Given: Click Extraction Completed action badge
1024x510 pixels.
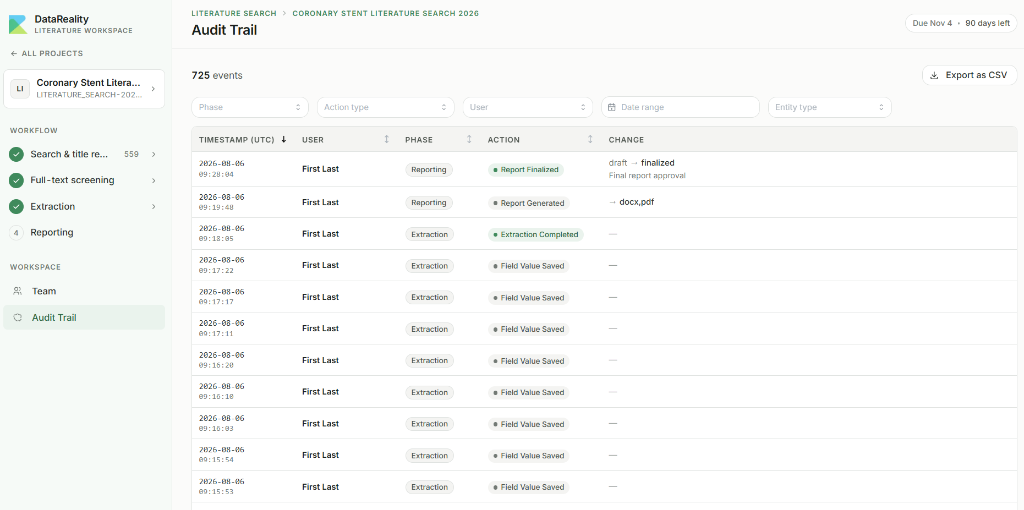Looking at the screenshot, I should [536, 234].
